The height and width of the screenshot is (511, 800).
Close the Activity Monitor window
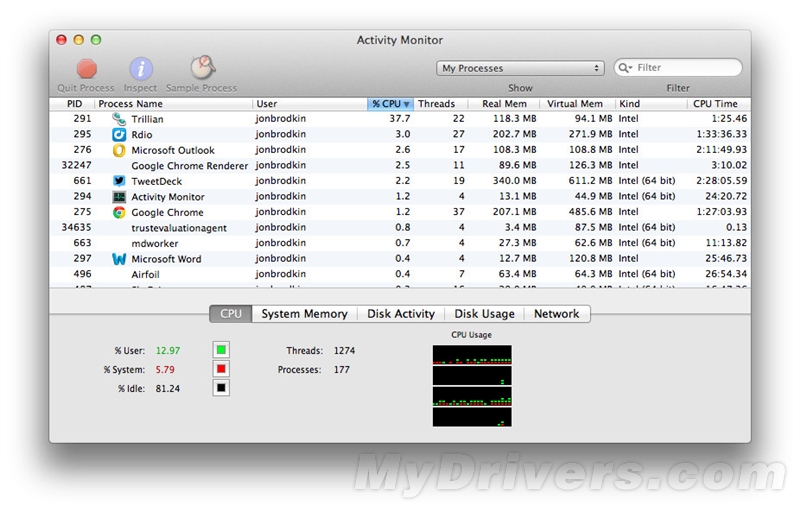(x=61, y=40)
